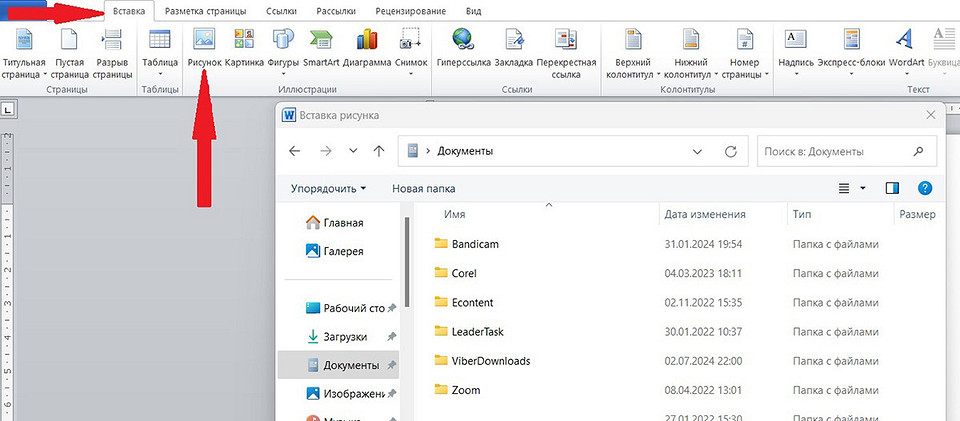This screenshot has height=421, width=960.
Task: Click the search field Поиск в: Документы
Action: [x=835, y=151]
